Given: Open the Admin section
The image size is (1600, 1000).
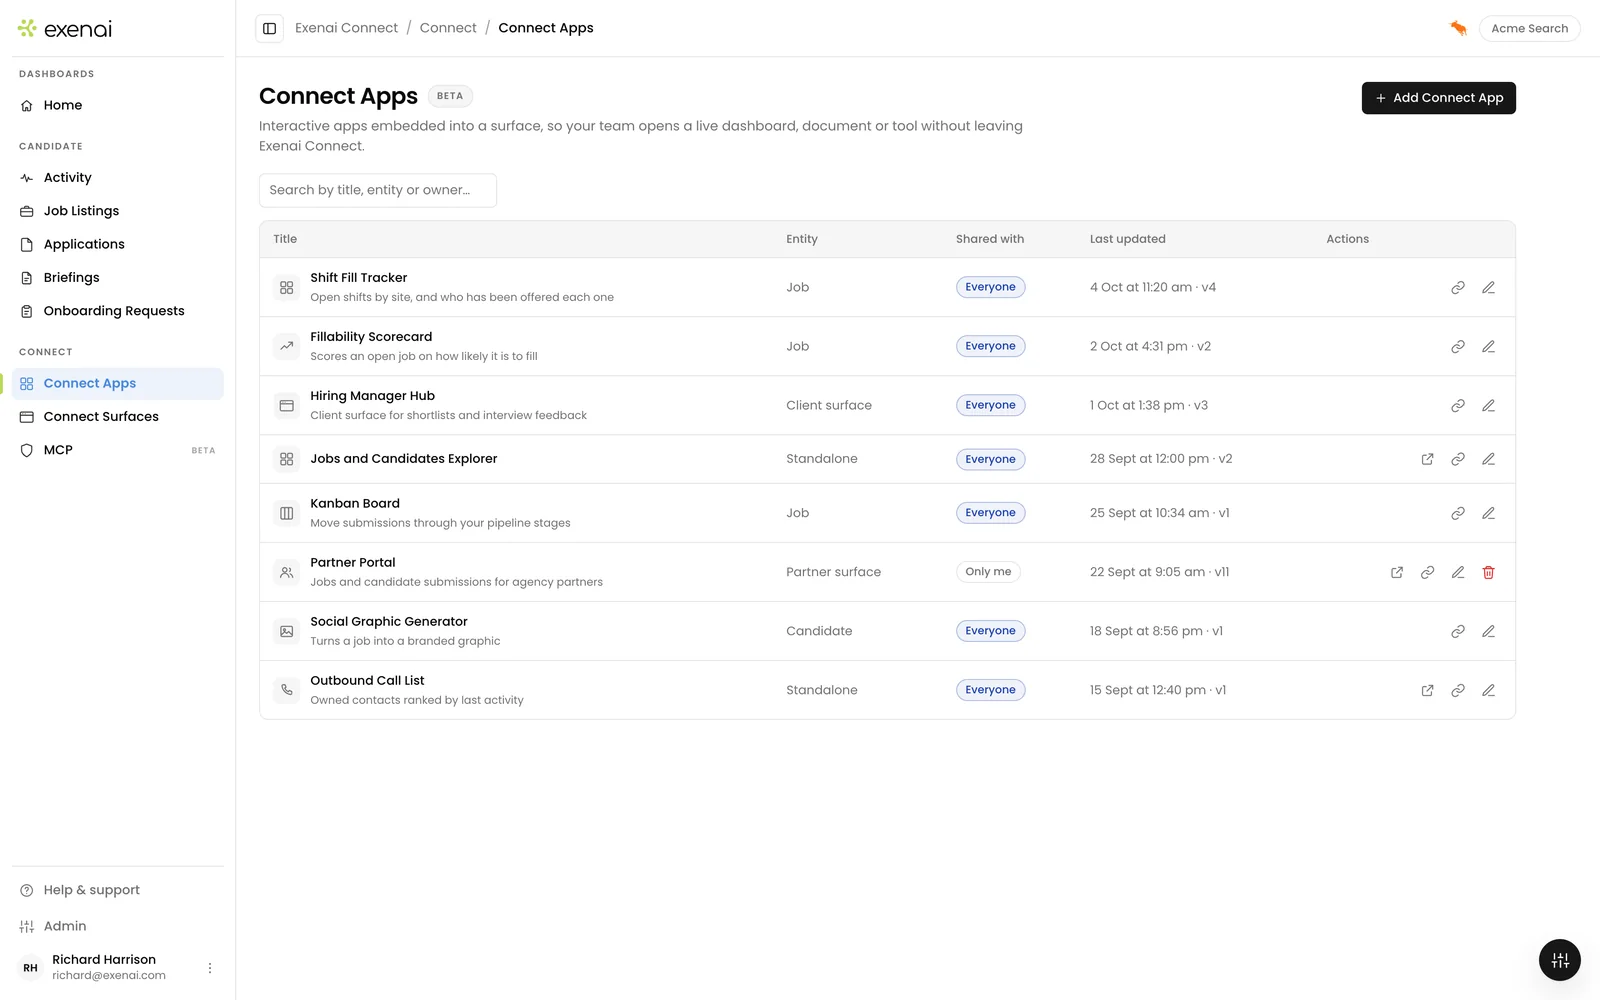Looking at the screenshot, I should [118, 926].
